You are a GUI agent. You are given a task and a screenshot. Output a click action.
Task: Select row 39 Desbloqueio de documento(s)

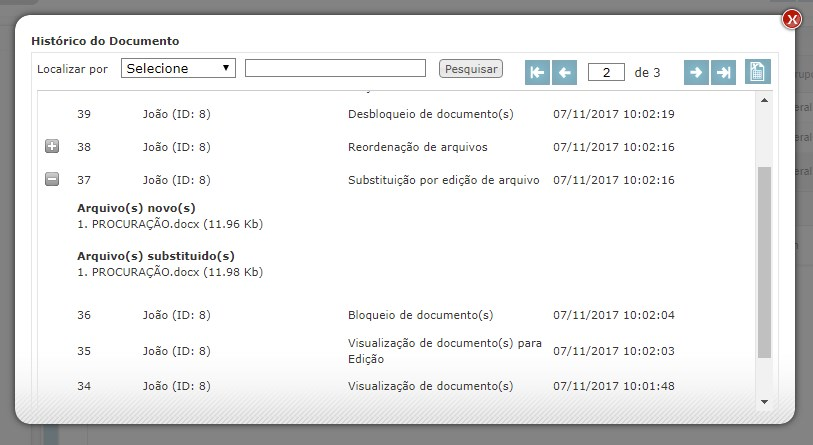coord(430,114)
